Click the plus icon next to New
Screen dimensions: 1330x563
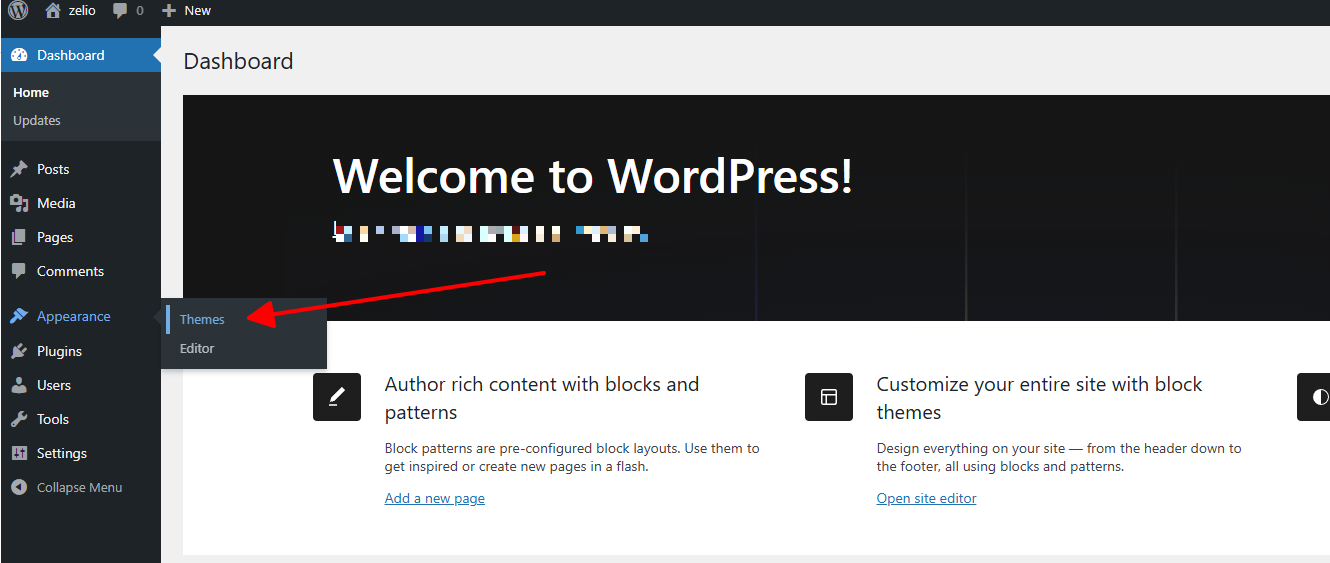coord(169,11)
